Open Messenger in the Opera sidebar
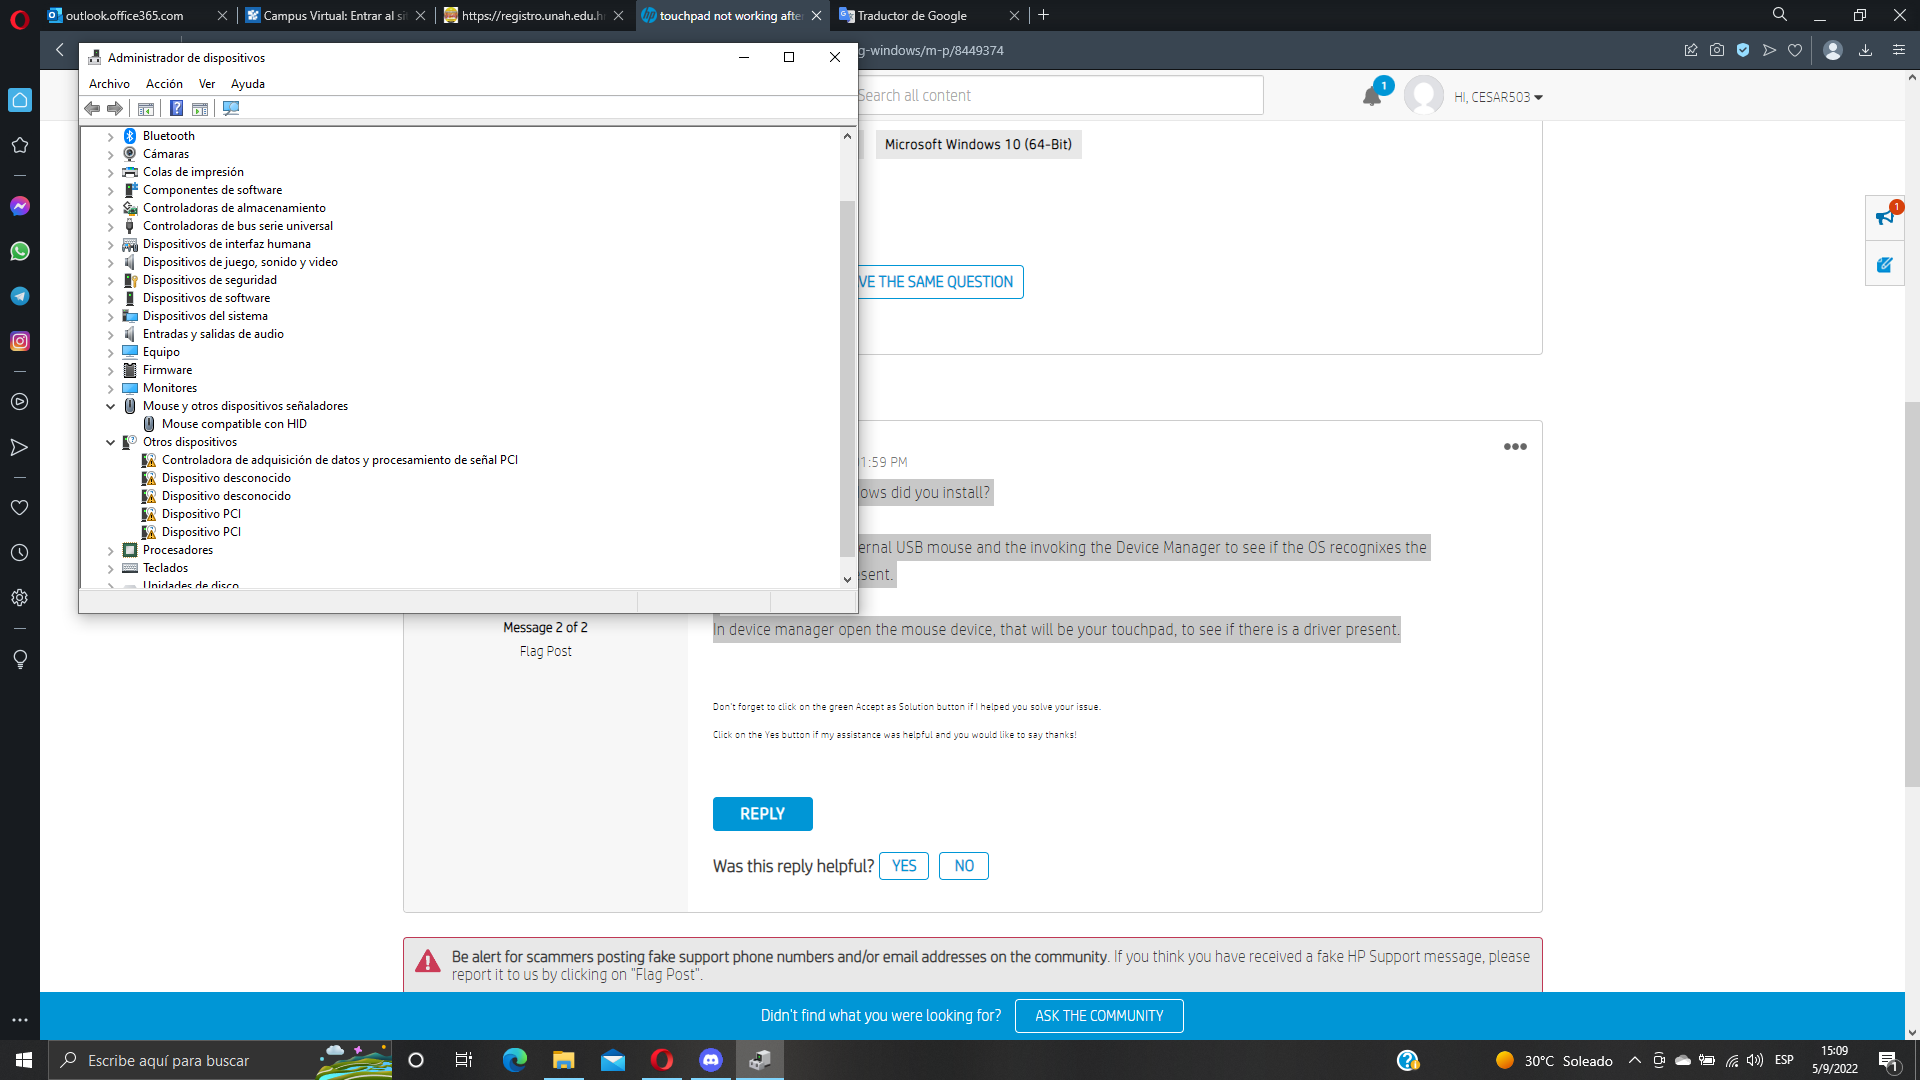The image size is (1920, 1080). point(19,206)
